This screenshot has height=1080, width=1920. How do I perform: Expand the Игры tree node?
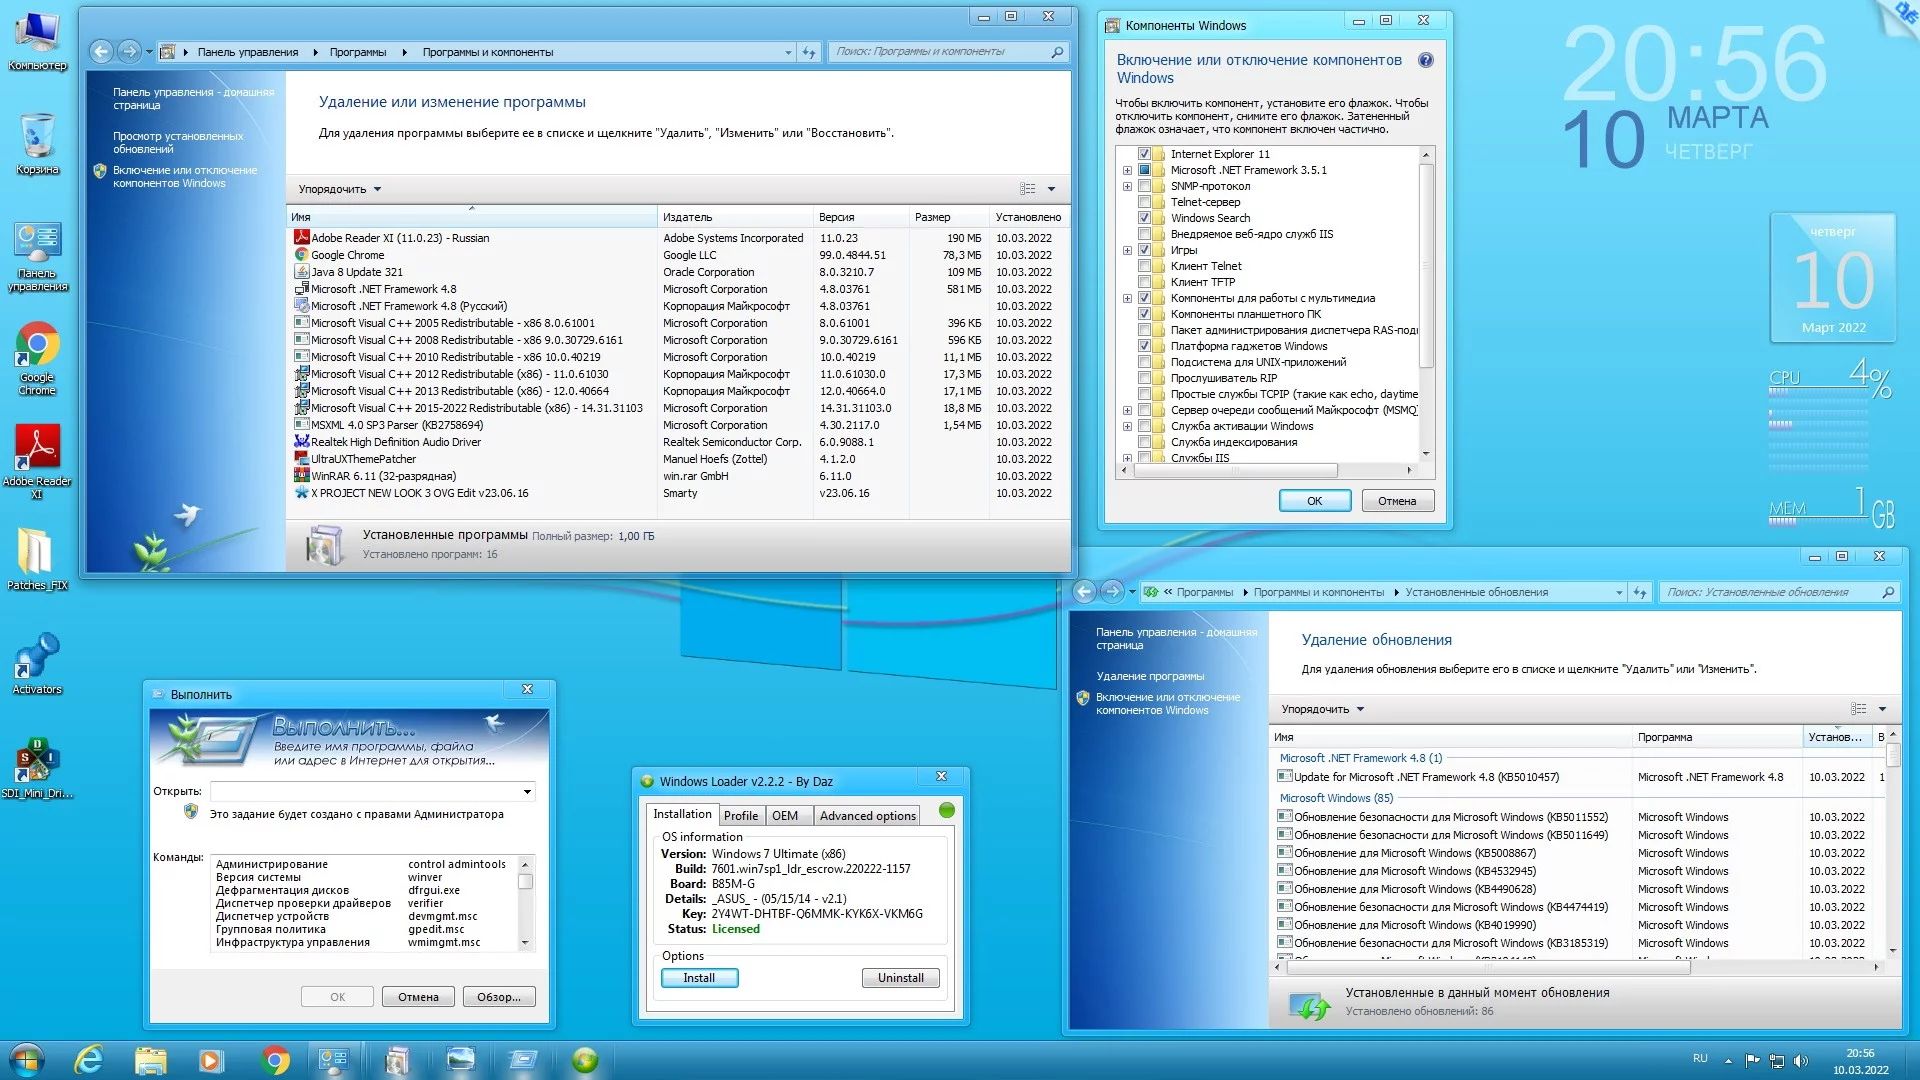point(1128,250)
